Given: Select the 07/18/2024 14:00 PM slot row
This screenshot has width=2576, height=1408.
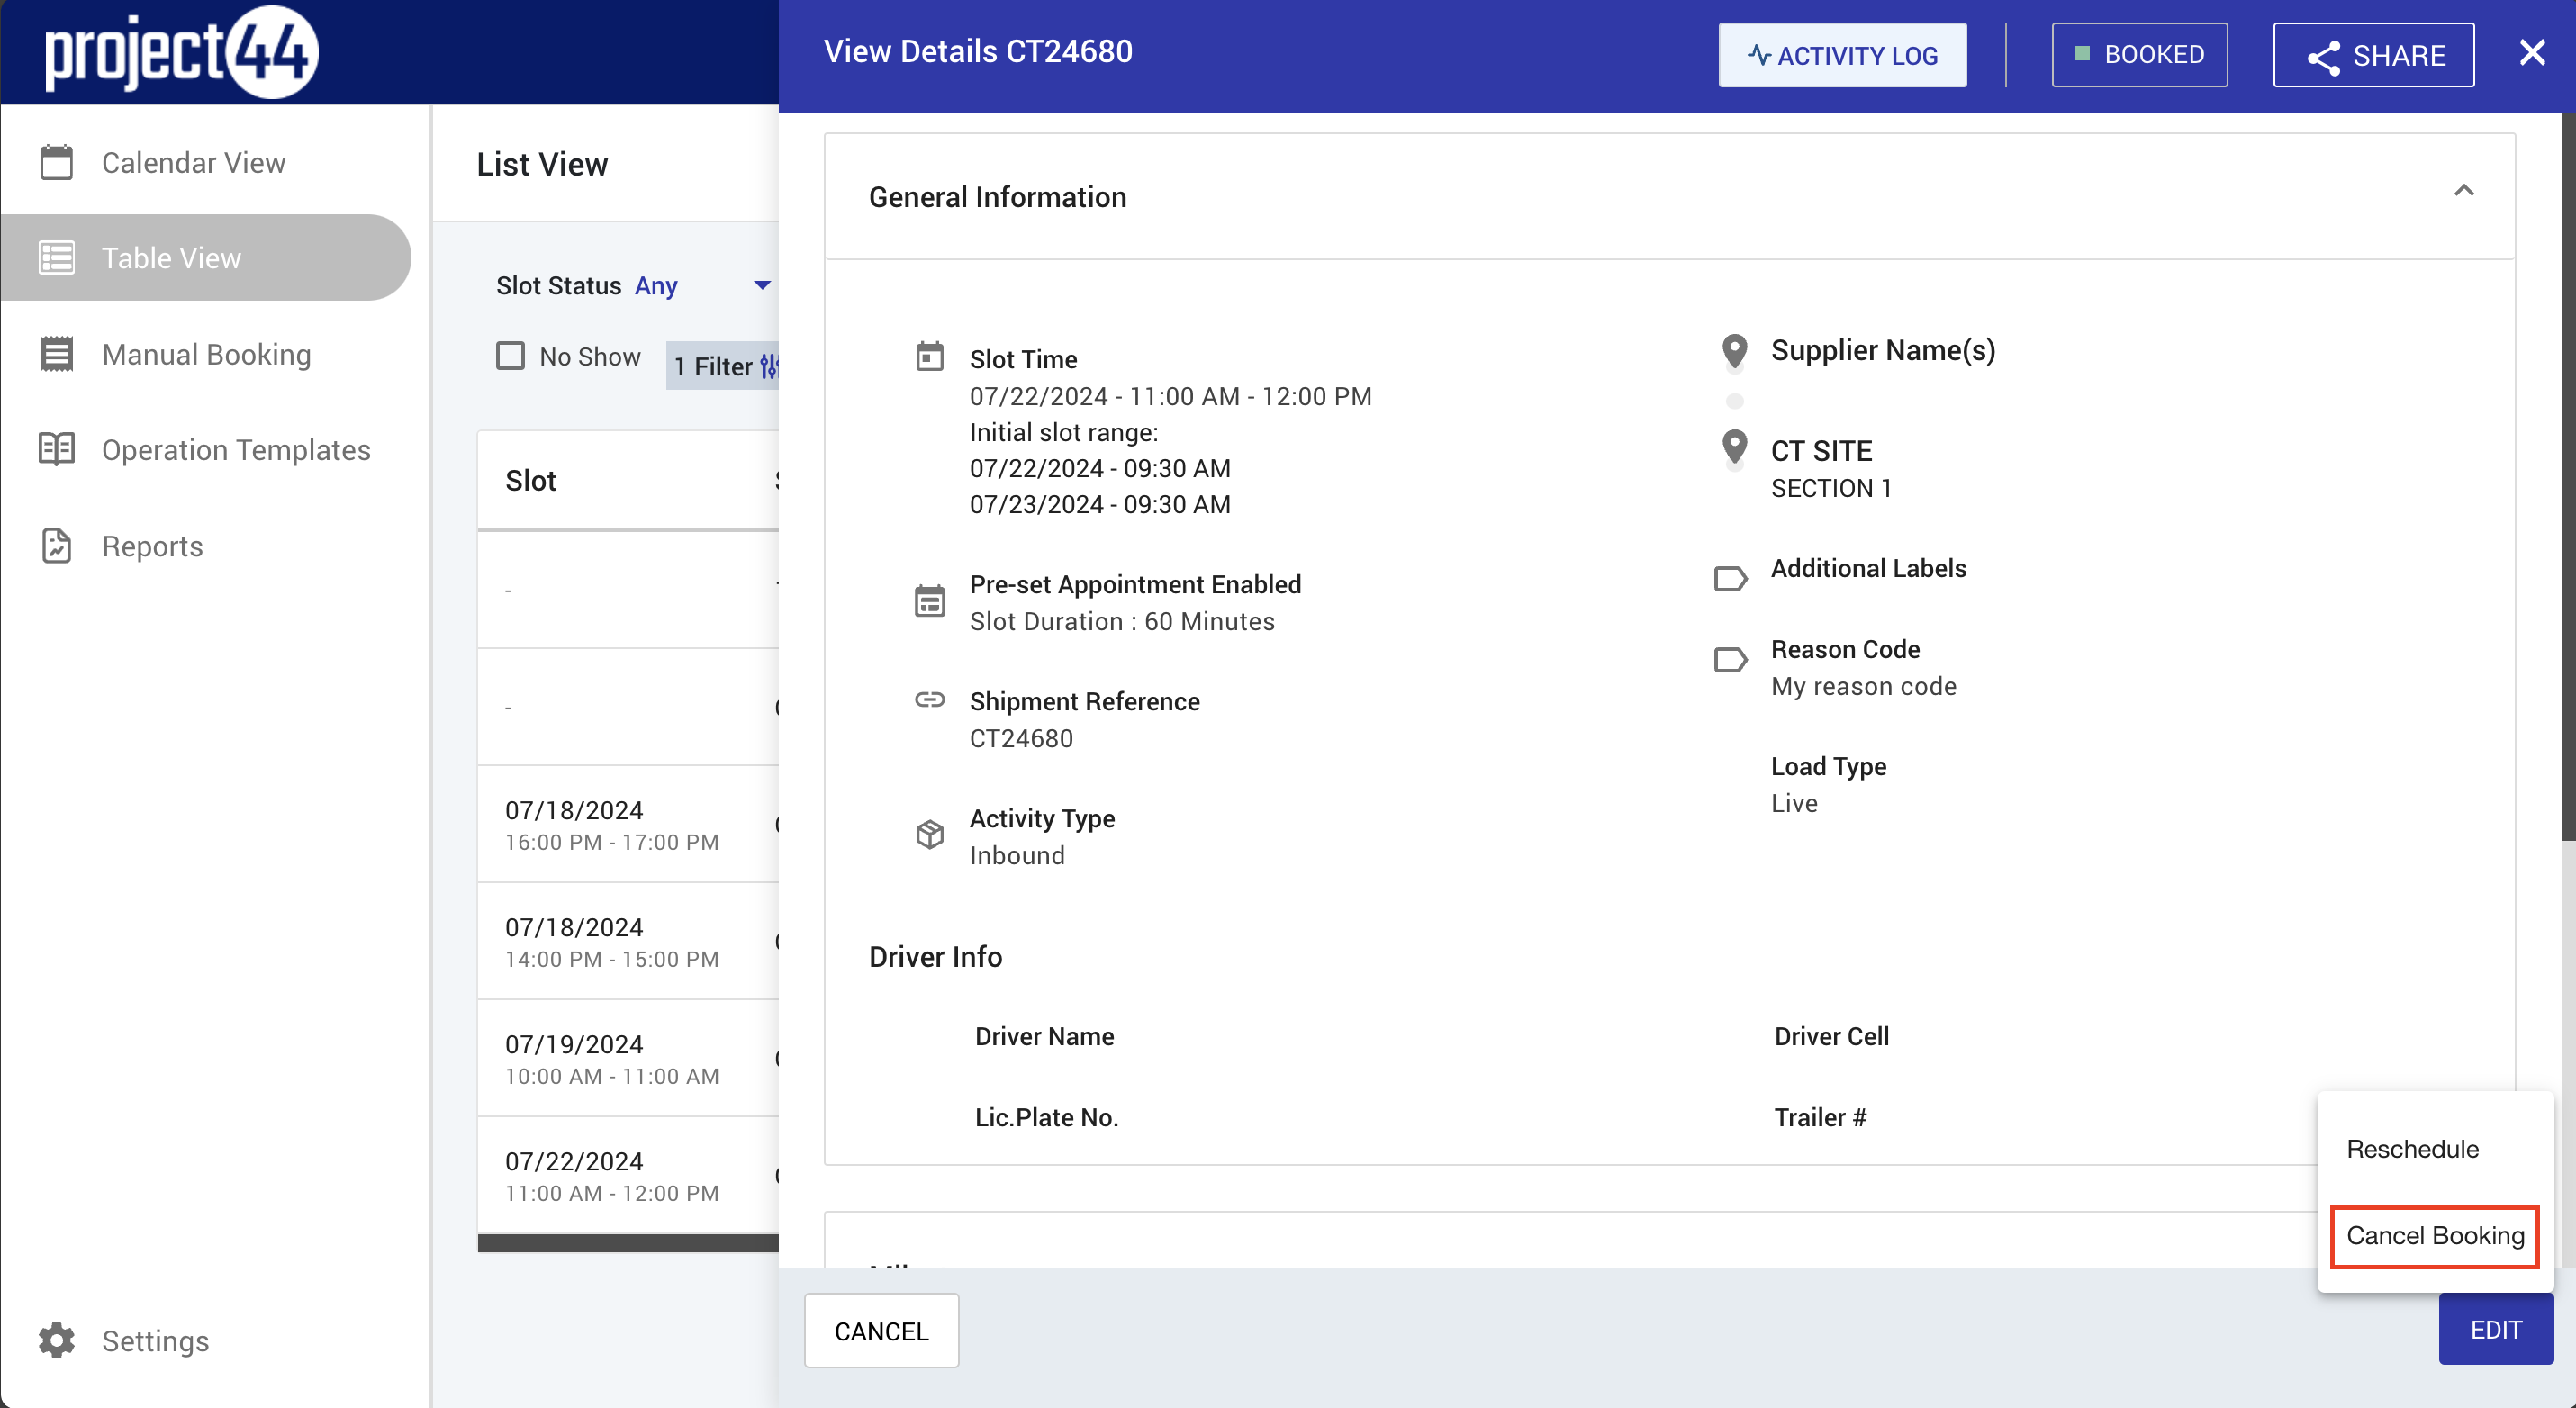Looking at the screenshot, I should 628,942.
